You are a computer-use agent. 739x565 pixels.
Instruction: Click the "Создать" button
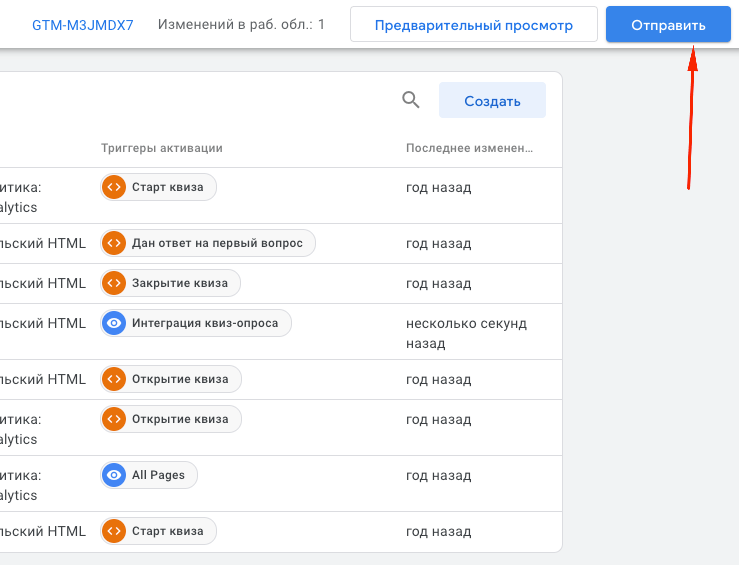[x=492, y=101]
